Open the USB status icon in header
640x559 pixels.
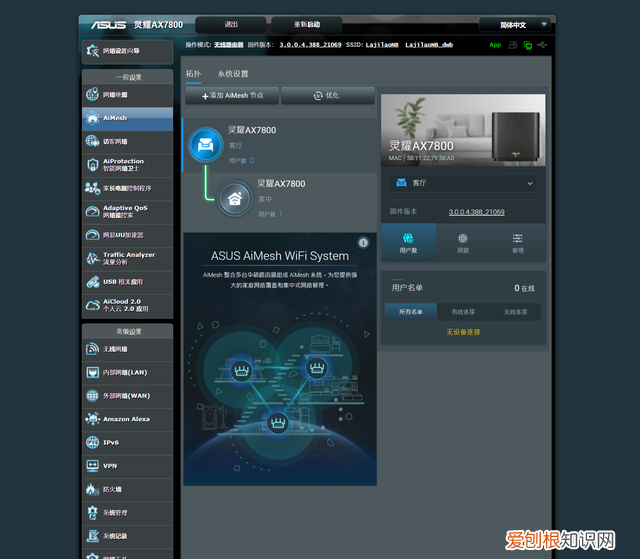click(x=542, y=45)
